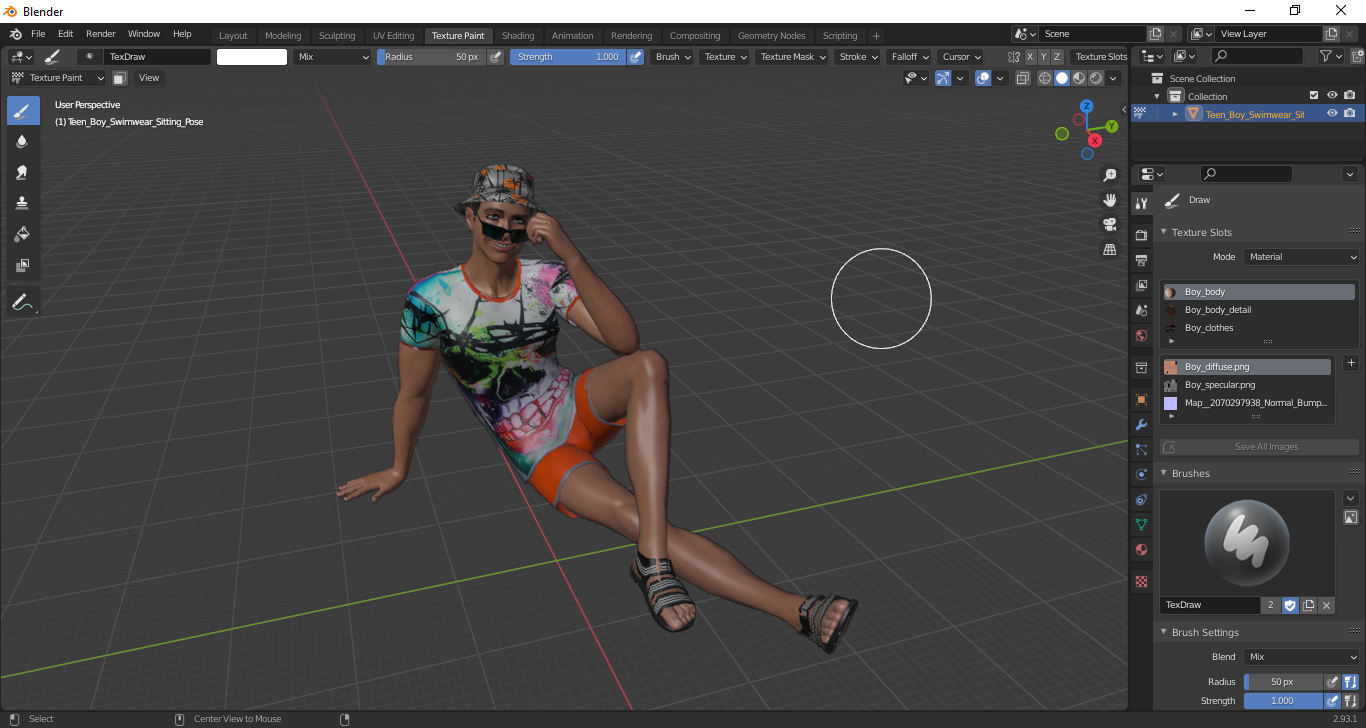Open the Texture Mask popover
Image resolution: width=1366 pixels, height=728 pixels.
tap(792, 57)
